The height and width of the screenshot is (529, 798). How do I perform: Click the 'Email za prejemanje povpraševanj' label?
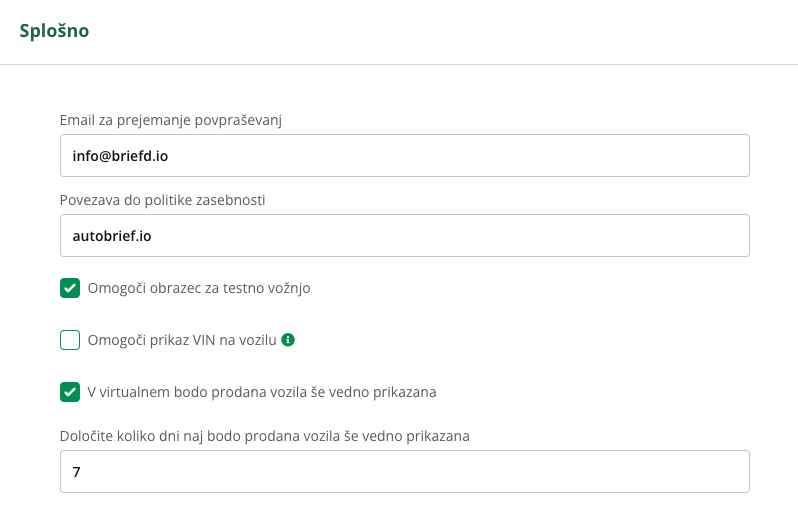pos(170,120)
